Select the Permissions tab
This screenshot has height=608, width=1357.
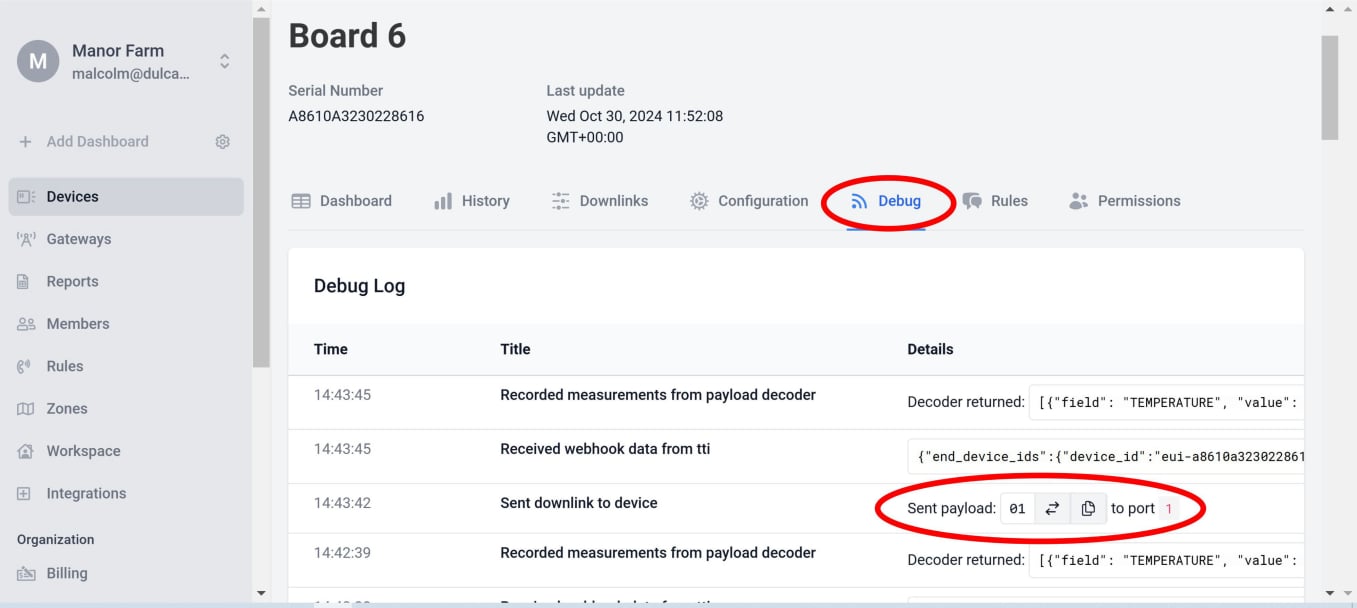click(1125, 201)
